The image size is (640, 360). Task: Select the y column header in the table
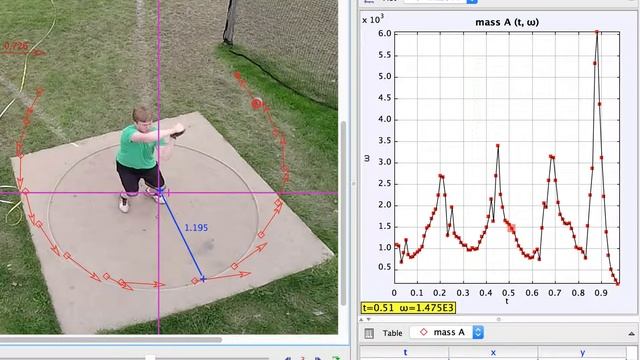582,353
